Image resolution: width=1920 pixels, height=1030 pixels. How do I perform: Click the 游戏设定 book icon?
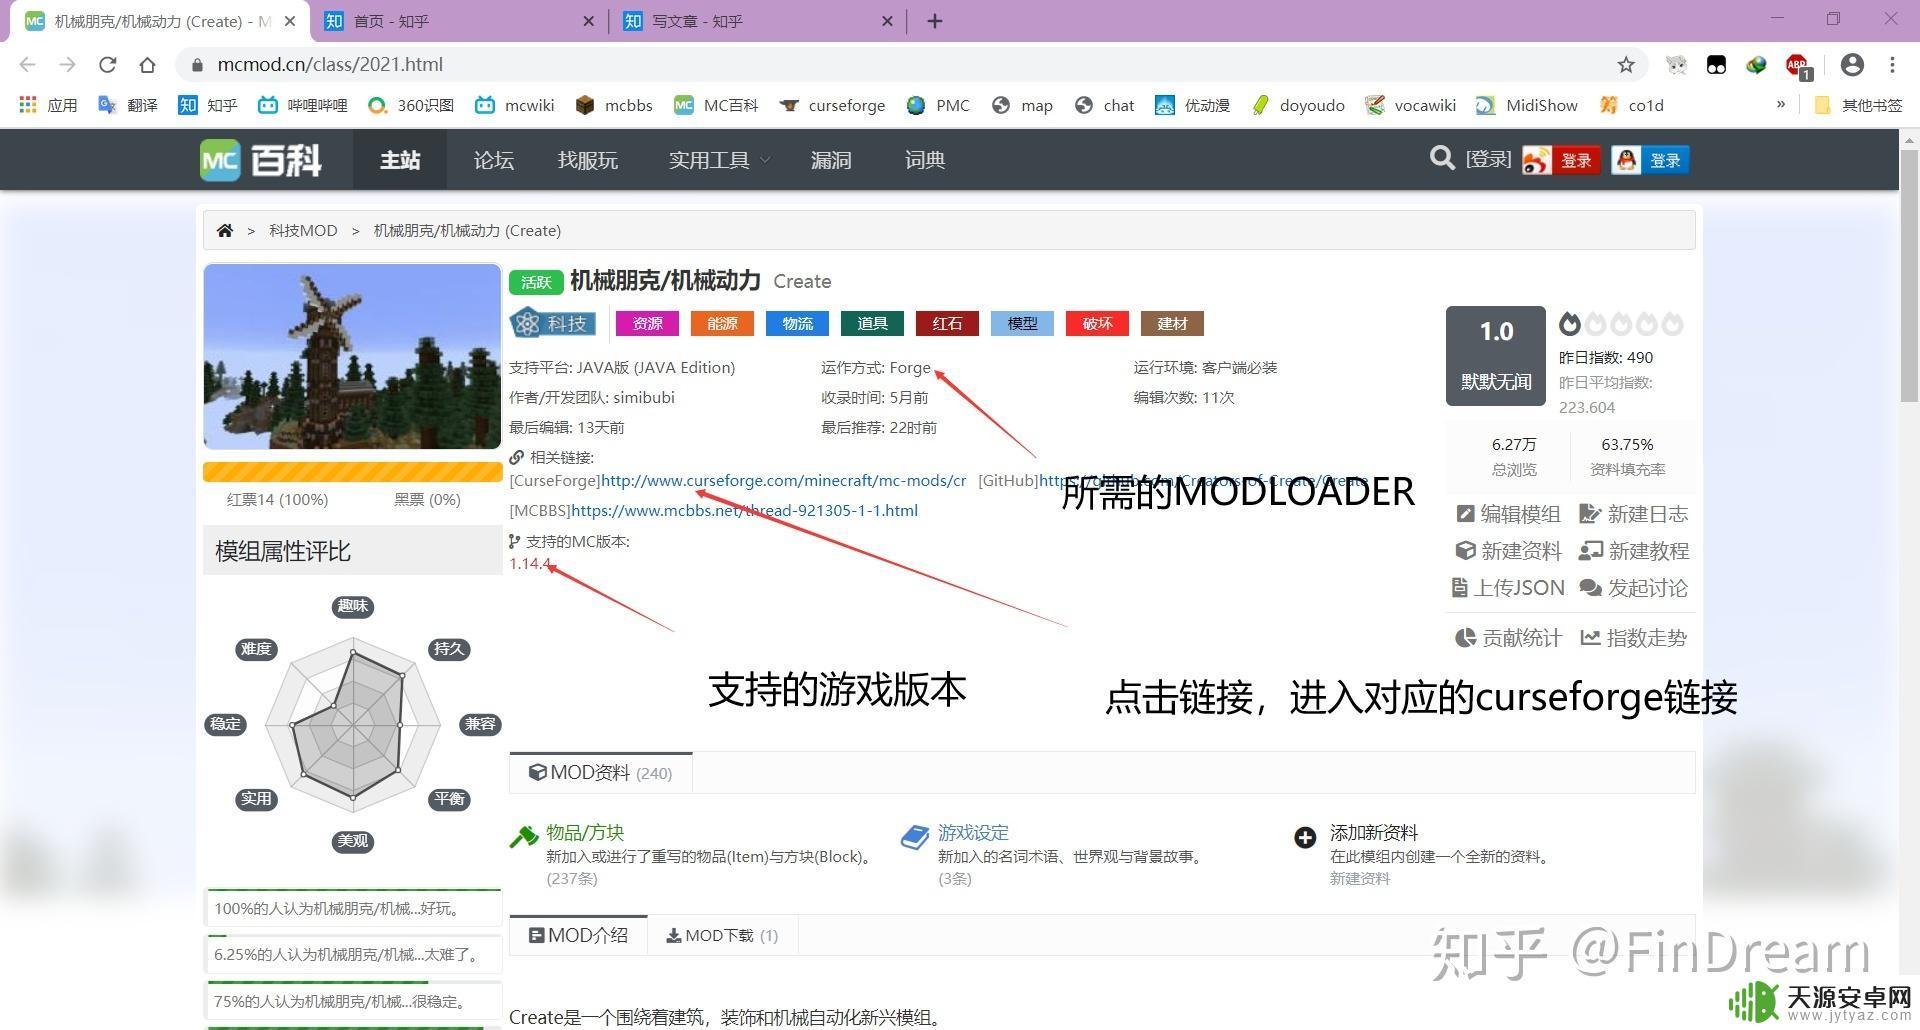tap(915, 837)
